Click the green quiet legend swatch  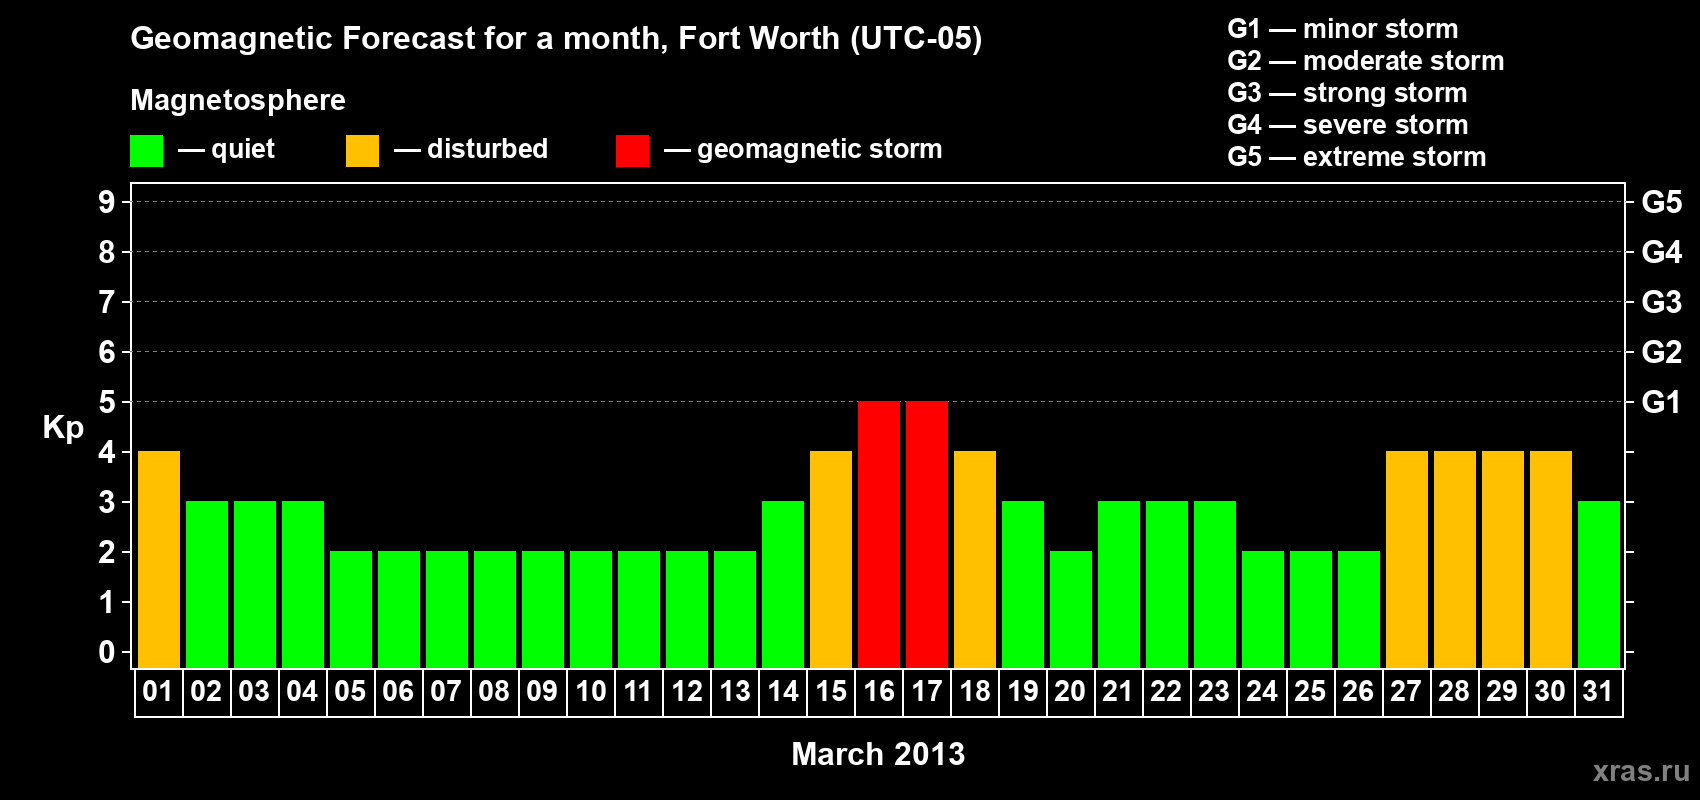(146, 151)
